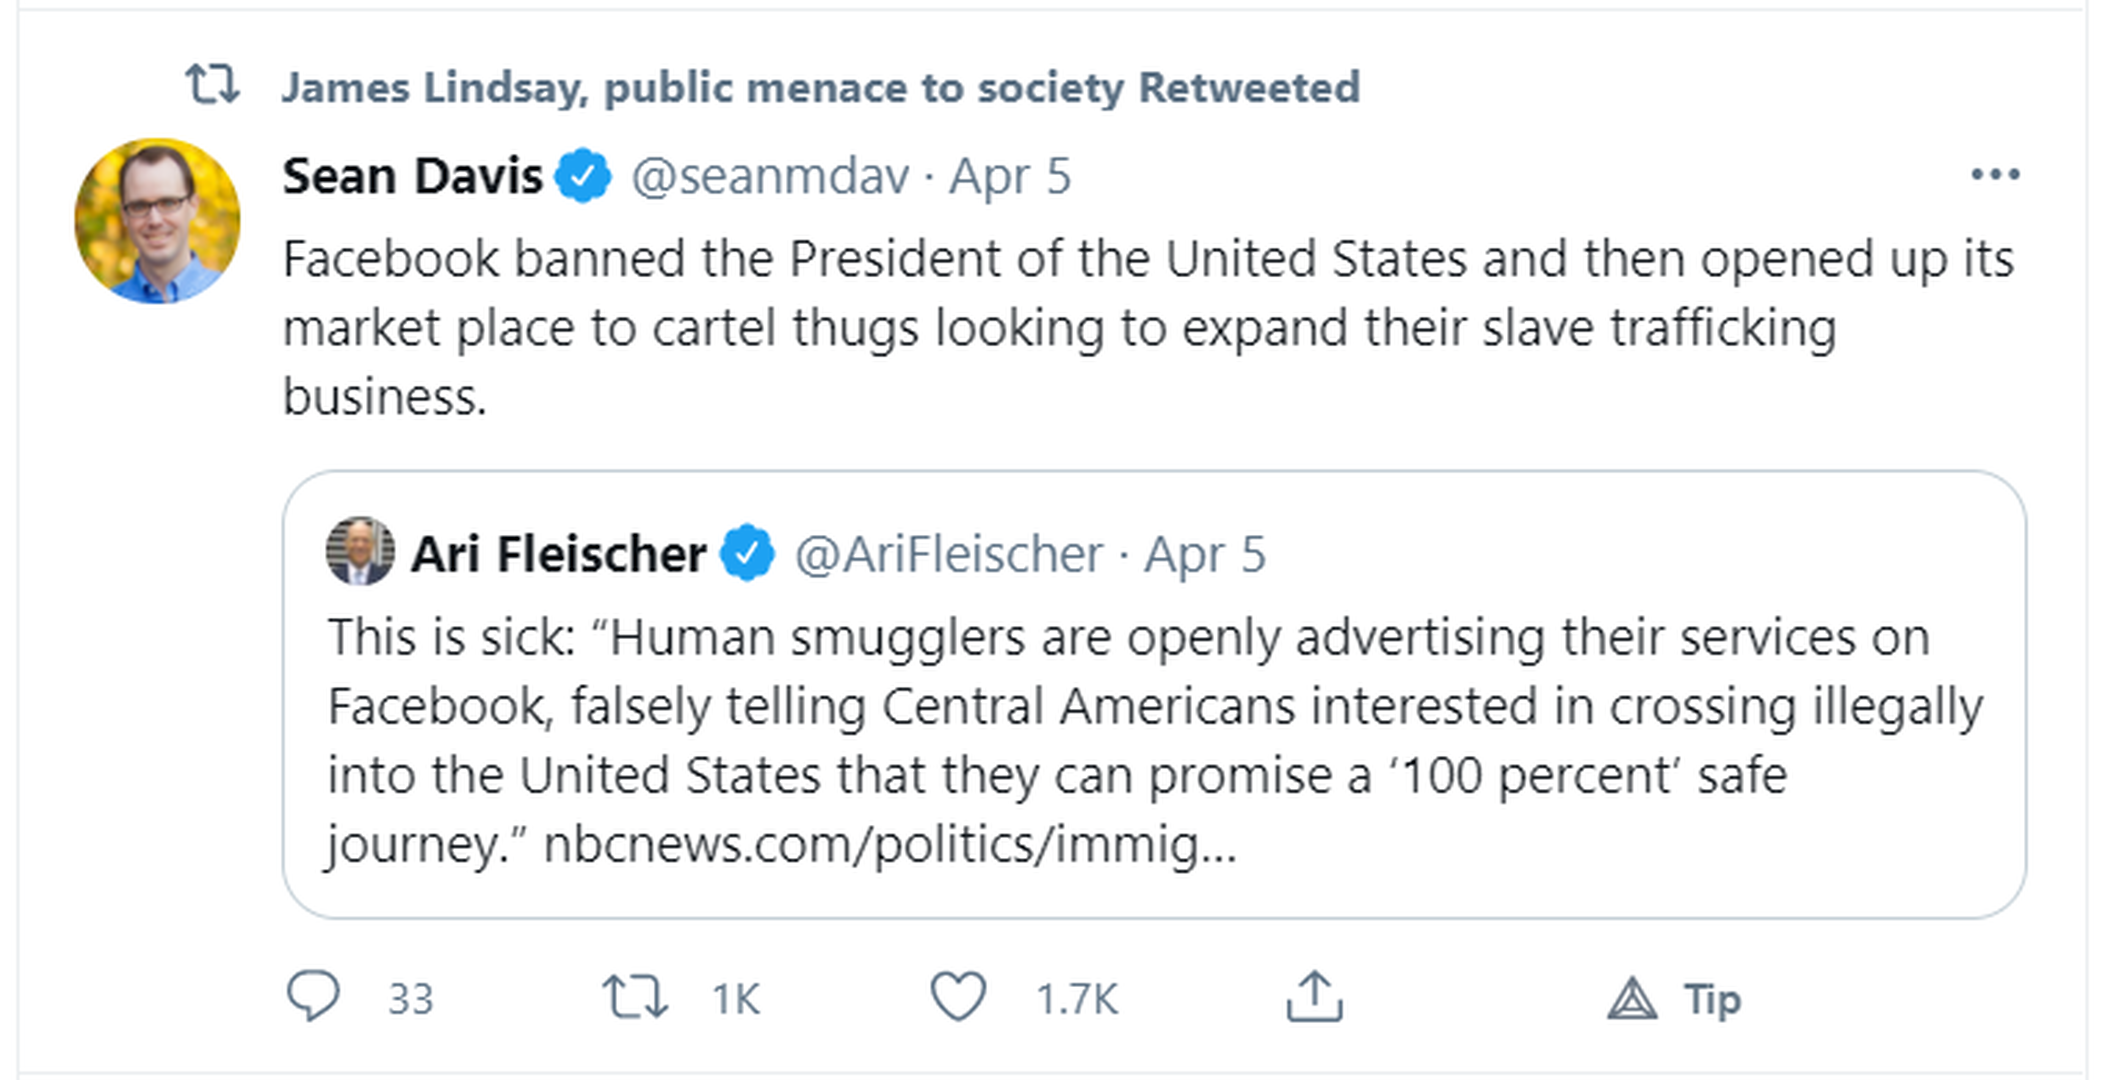Click the Apr 5 timestamp on Sean's tweet
The image size is (2105, 1080).
click(1010, 177)
